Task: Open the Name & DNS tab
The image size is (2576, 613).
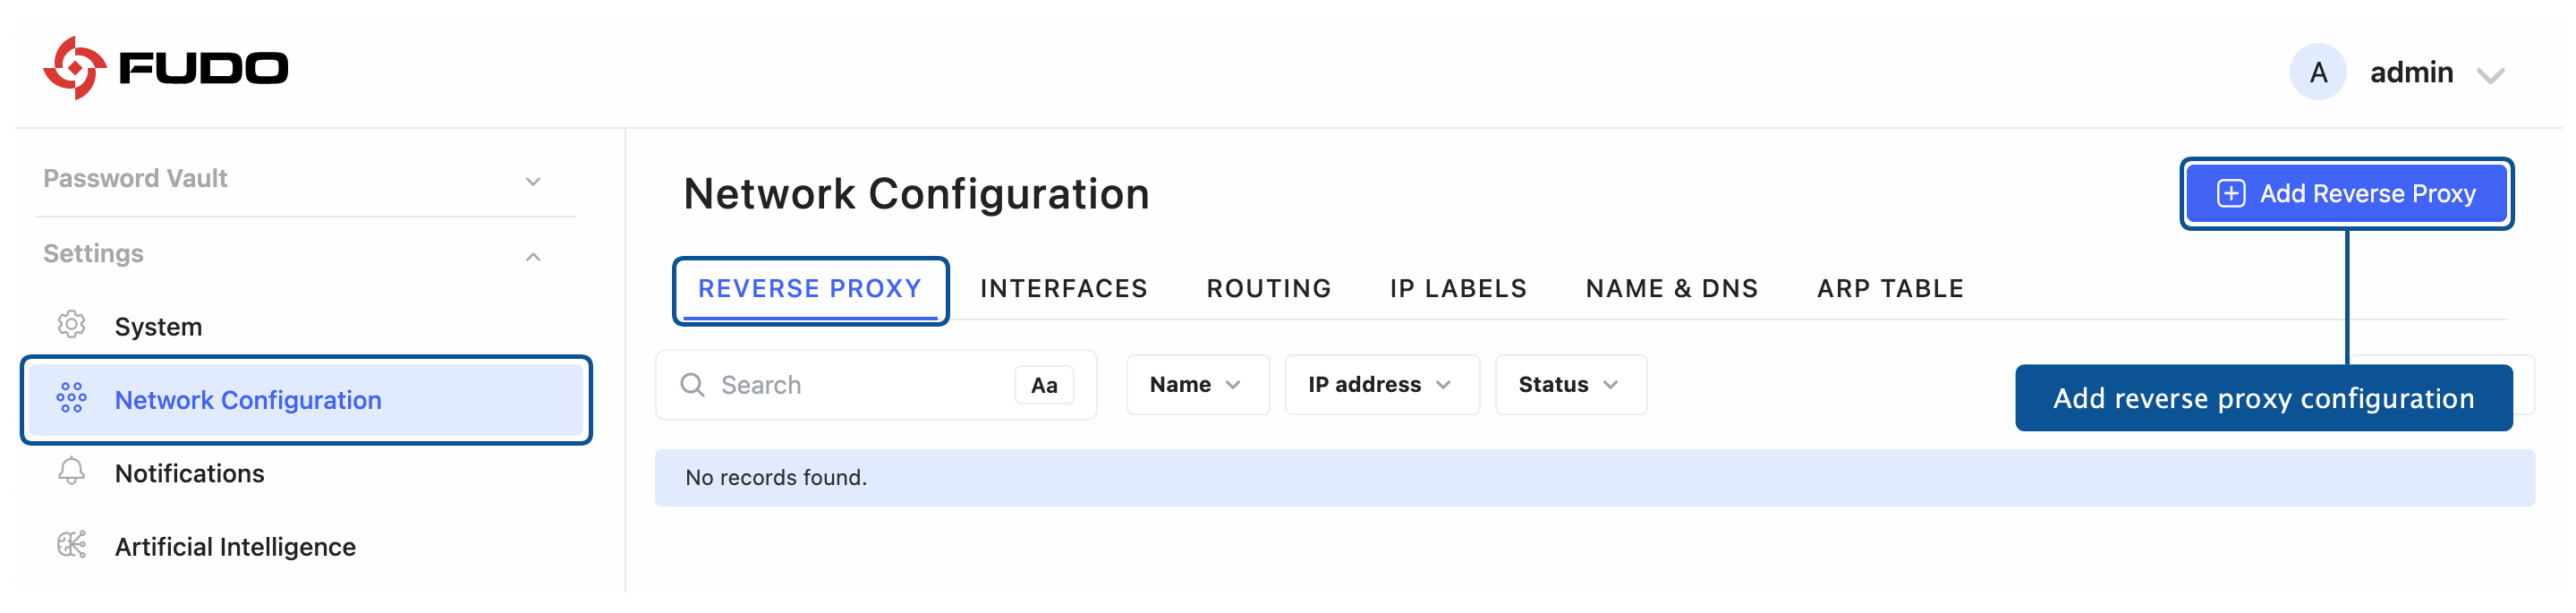Action: [x=1671, y=289]
